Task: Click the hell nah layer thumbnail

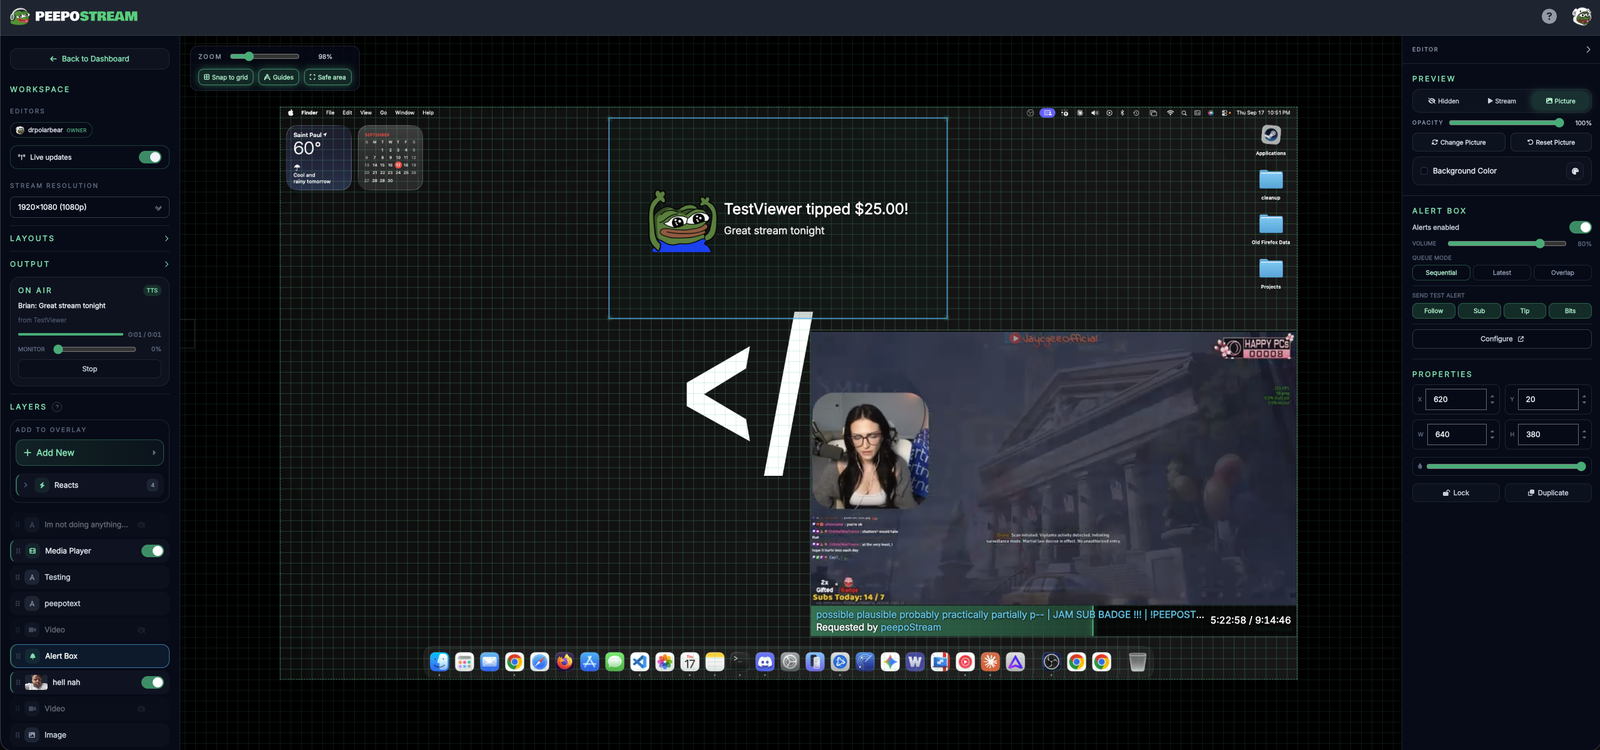Action: (36, 682)
